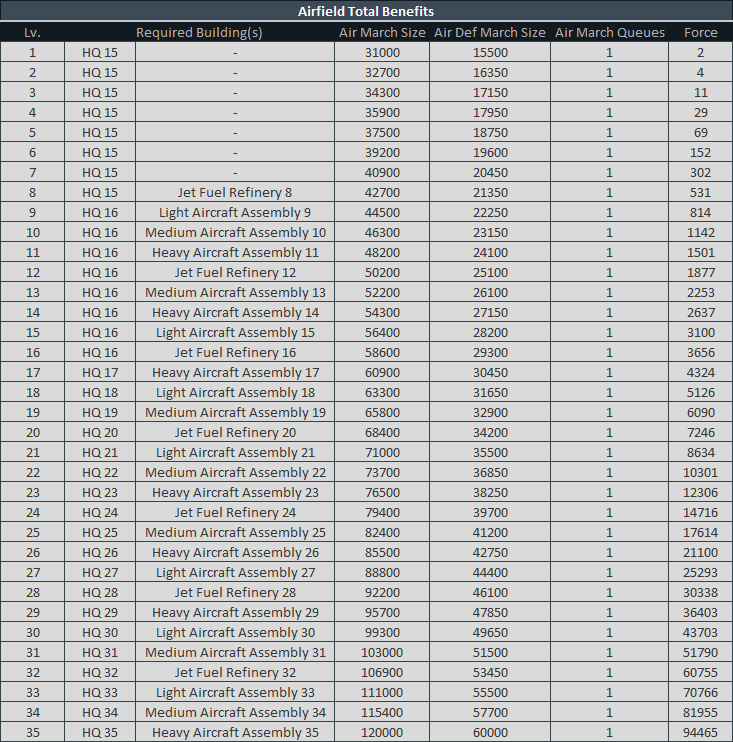Select the 'Required Building(s)' column header

(199, 33)
